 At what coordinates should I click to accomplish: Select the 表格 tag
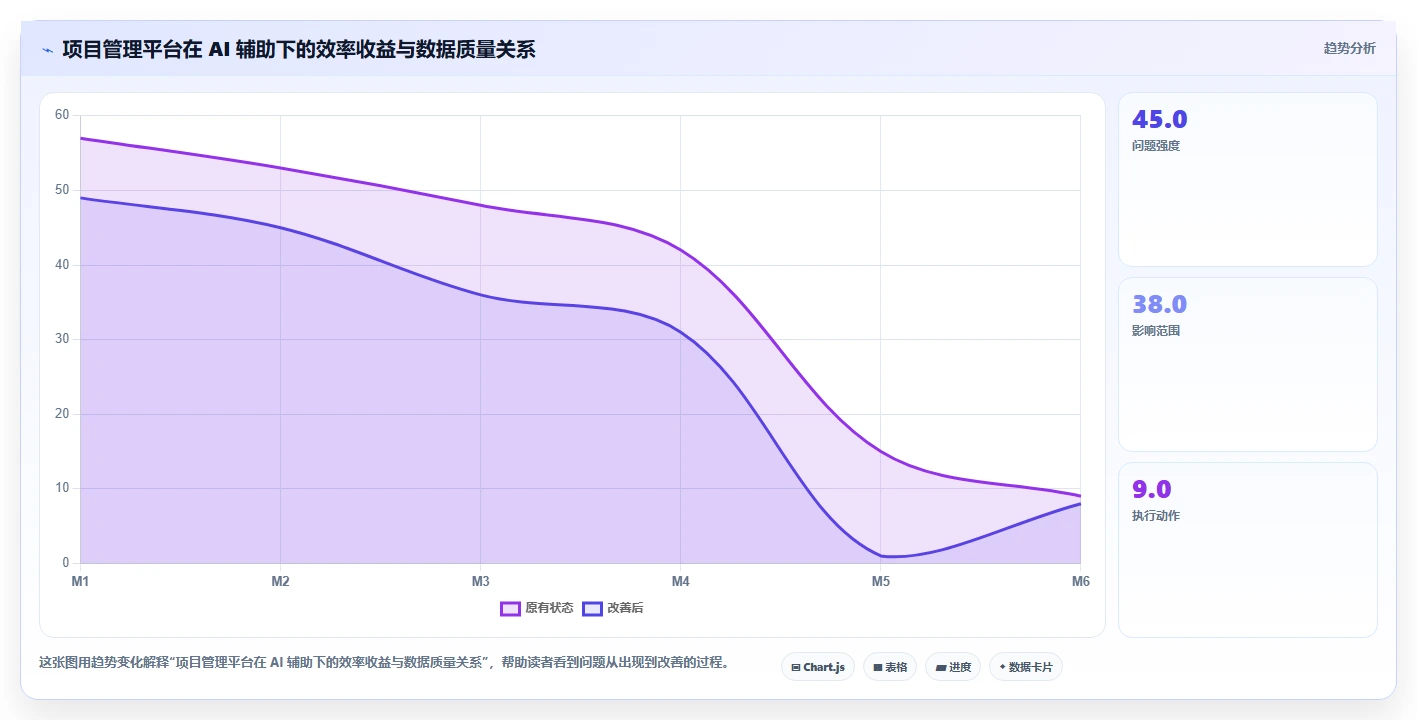(890, 667)
